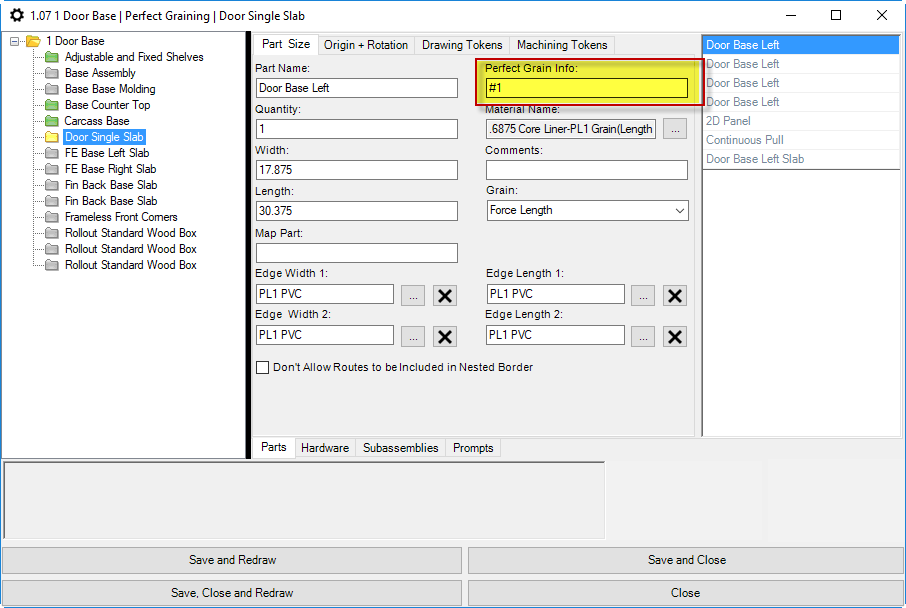906x608 pixels.
Task: Switch to the Part Size tab
Action: point(285,45)
